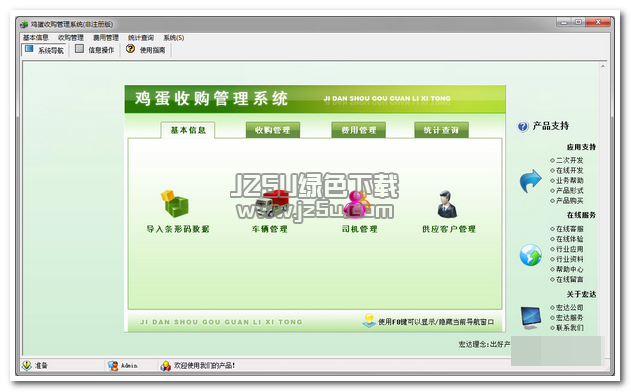Click the 使用F8键 hint text
Image resolution: width=631 pixels, height=392 pixels.
(x=436, y=322)
